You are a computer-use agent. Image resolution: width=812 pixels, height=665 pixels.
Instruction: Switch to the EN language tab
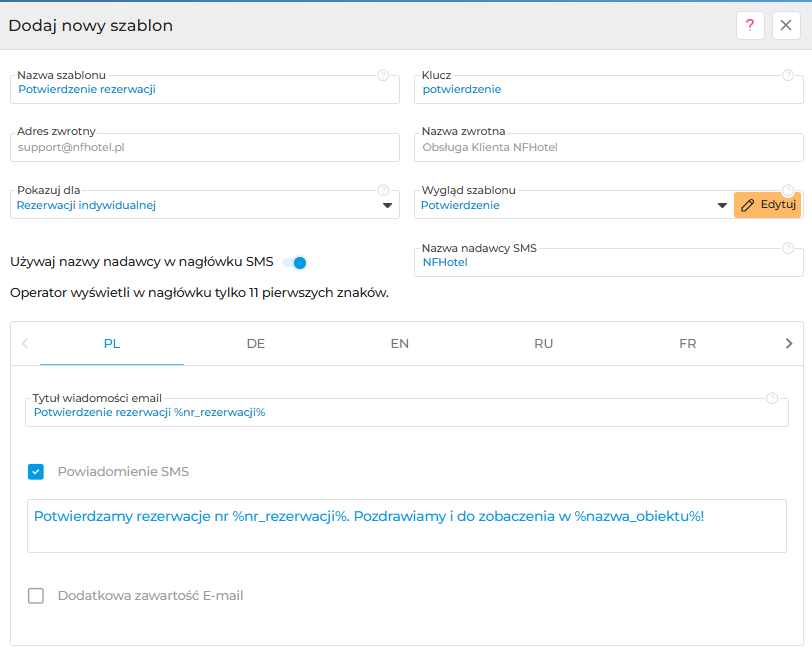coord(400,344)
